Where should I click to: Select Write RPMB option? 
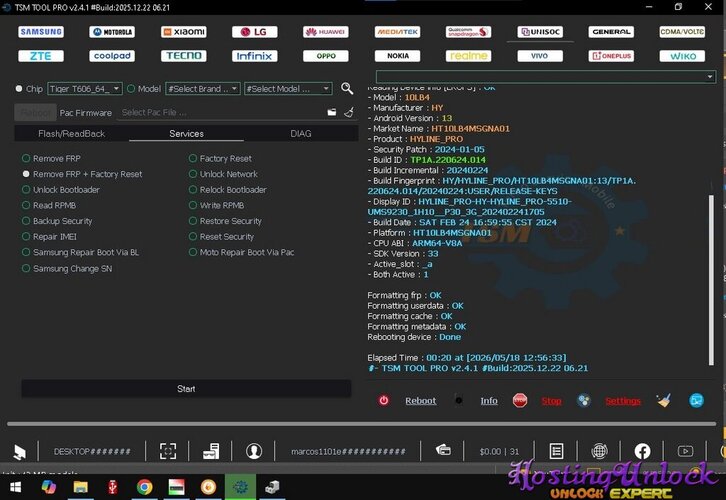click(217, 205)
